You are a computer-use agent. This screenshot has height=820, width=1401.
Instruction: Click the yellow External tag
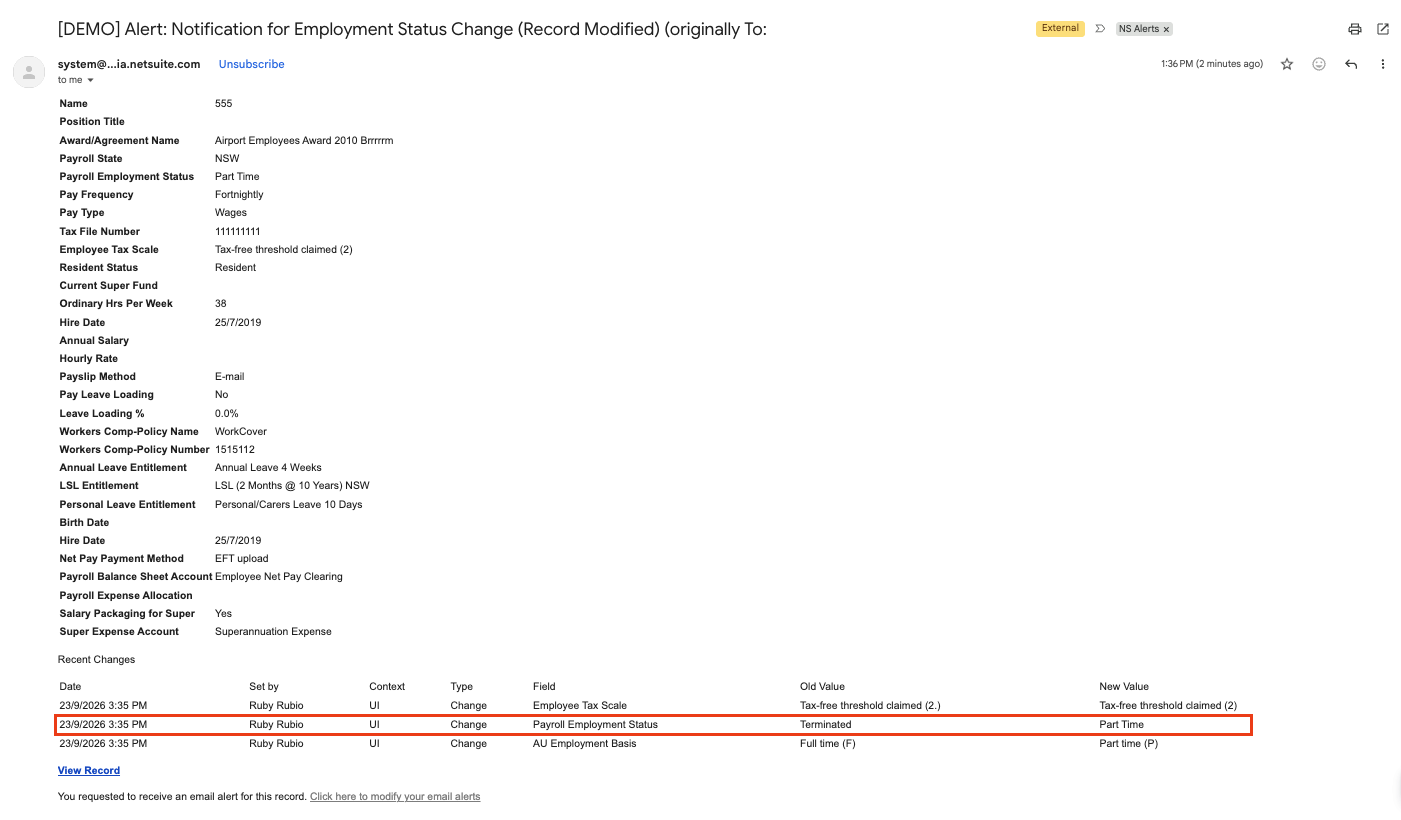coord(1060,29)
